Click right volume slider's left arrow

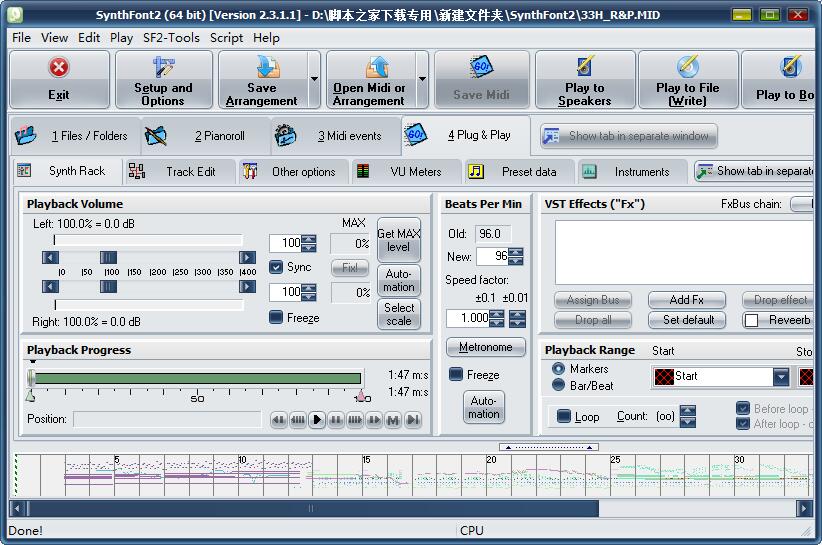pyautogui.click(x=50, y=287)
